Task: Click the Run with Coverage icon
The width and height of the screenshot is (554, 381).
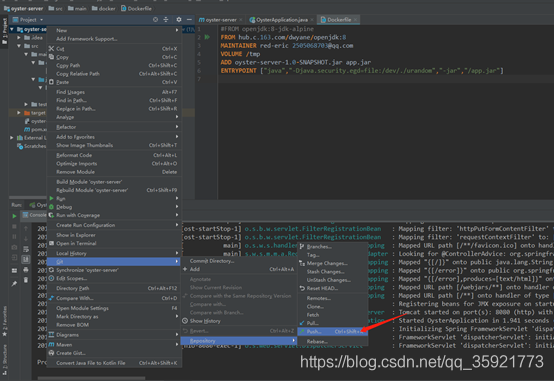Action: pyautogui.click(x=52, y=215)
